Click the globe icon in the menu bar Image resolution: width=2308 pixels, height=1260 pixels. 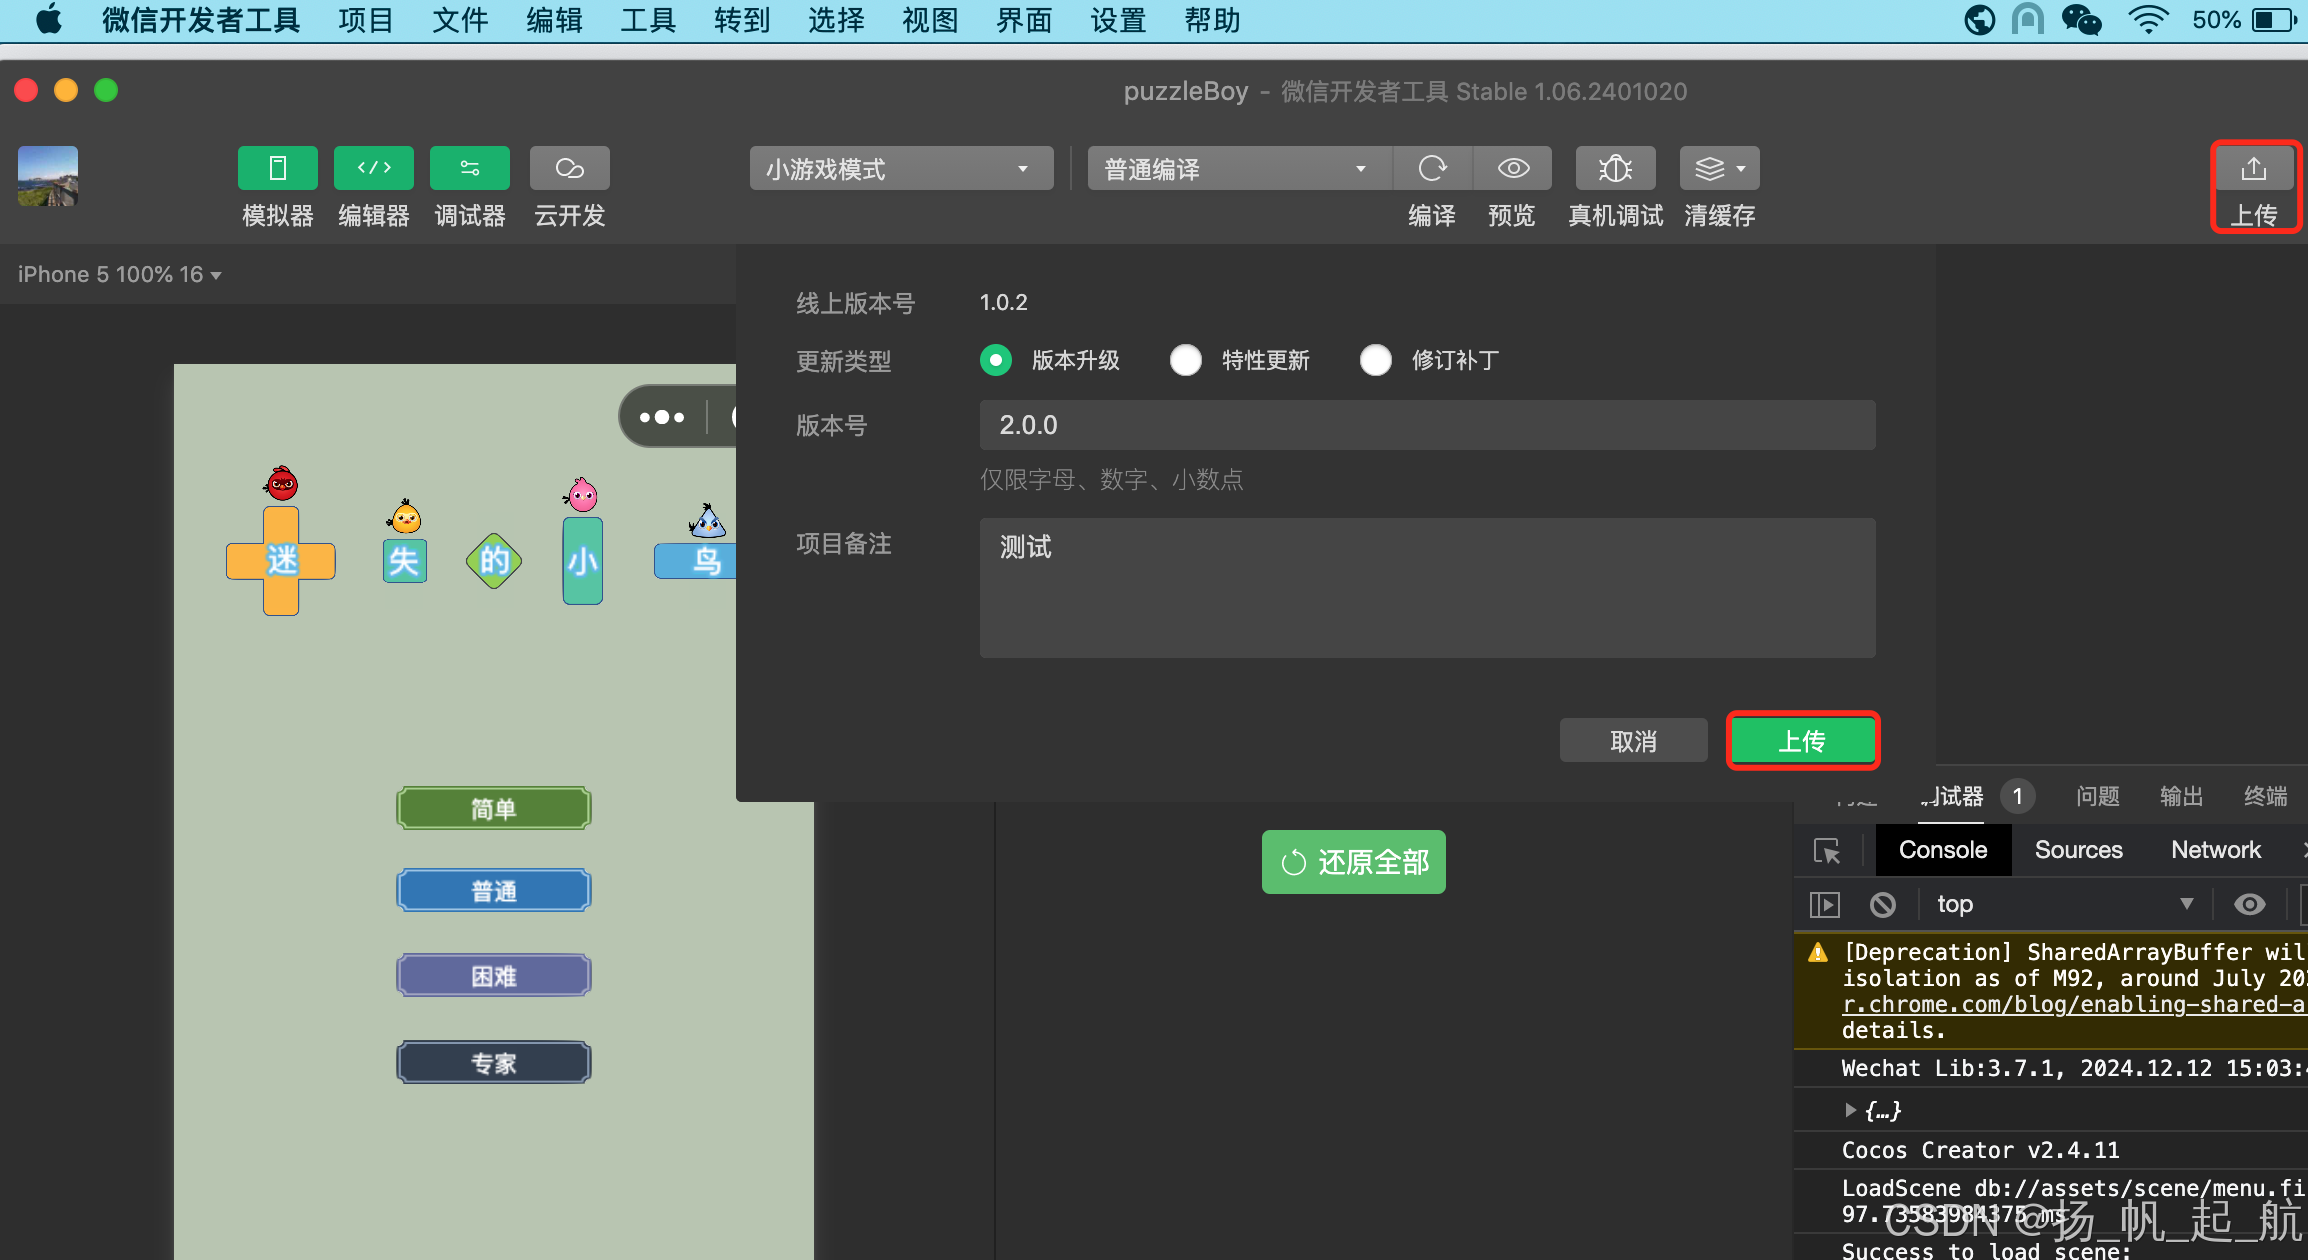click(x=1980, y=20)
